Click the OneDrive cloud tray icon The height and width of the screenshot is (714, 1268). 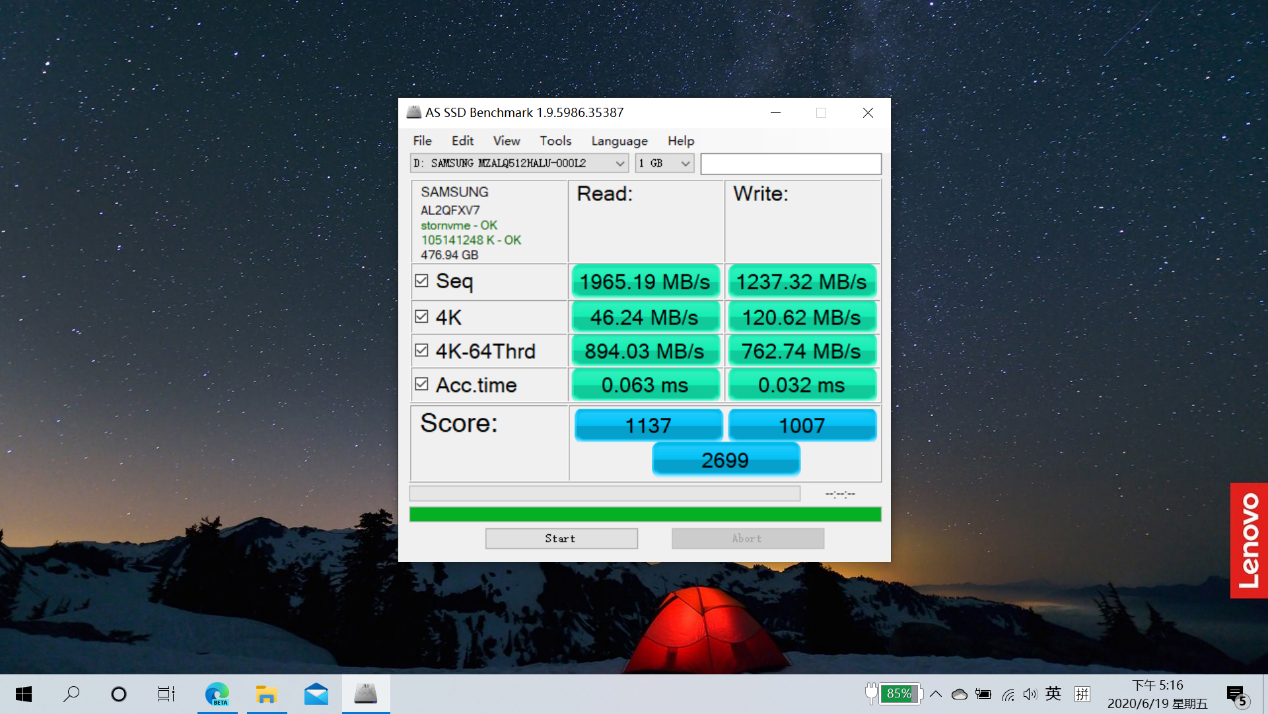pos(959,694)
